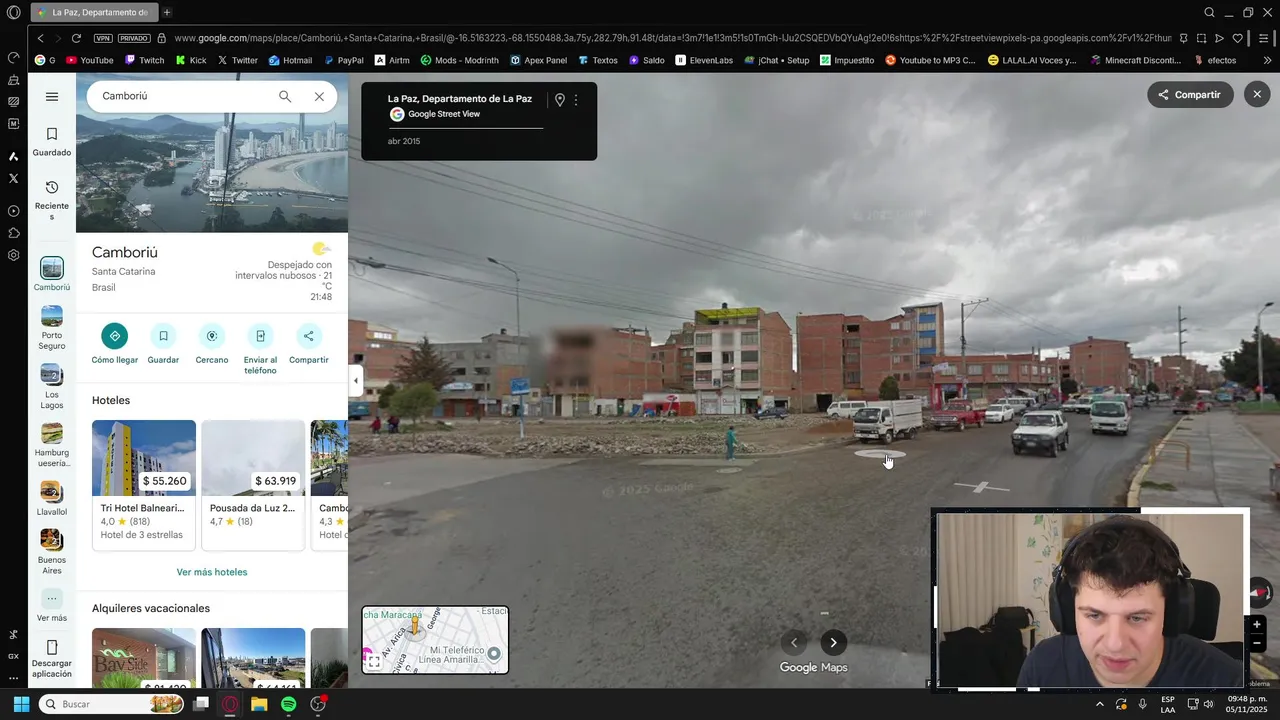This screenshot has width=1280, height=720.
Task: Expand the minimap fullscreen icon
Action: tap(374, 662)
